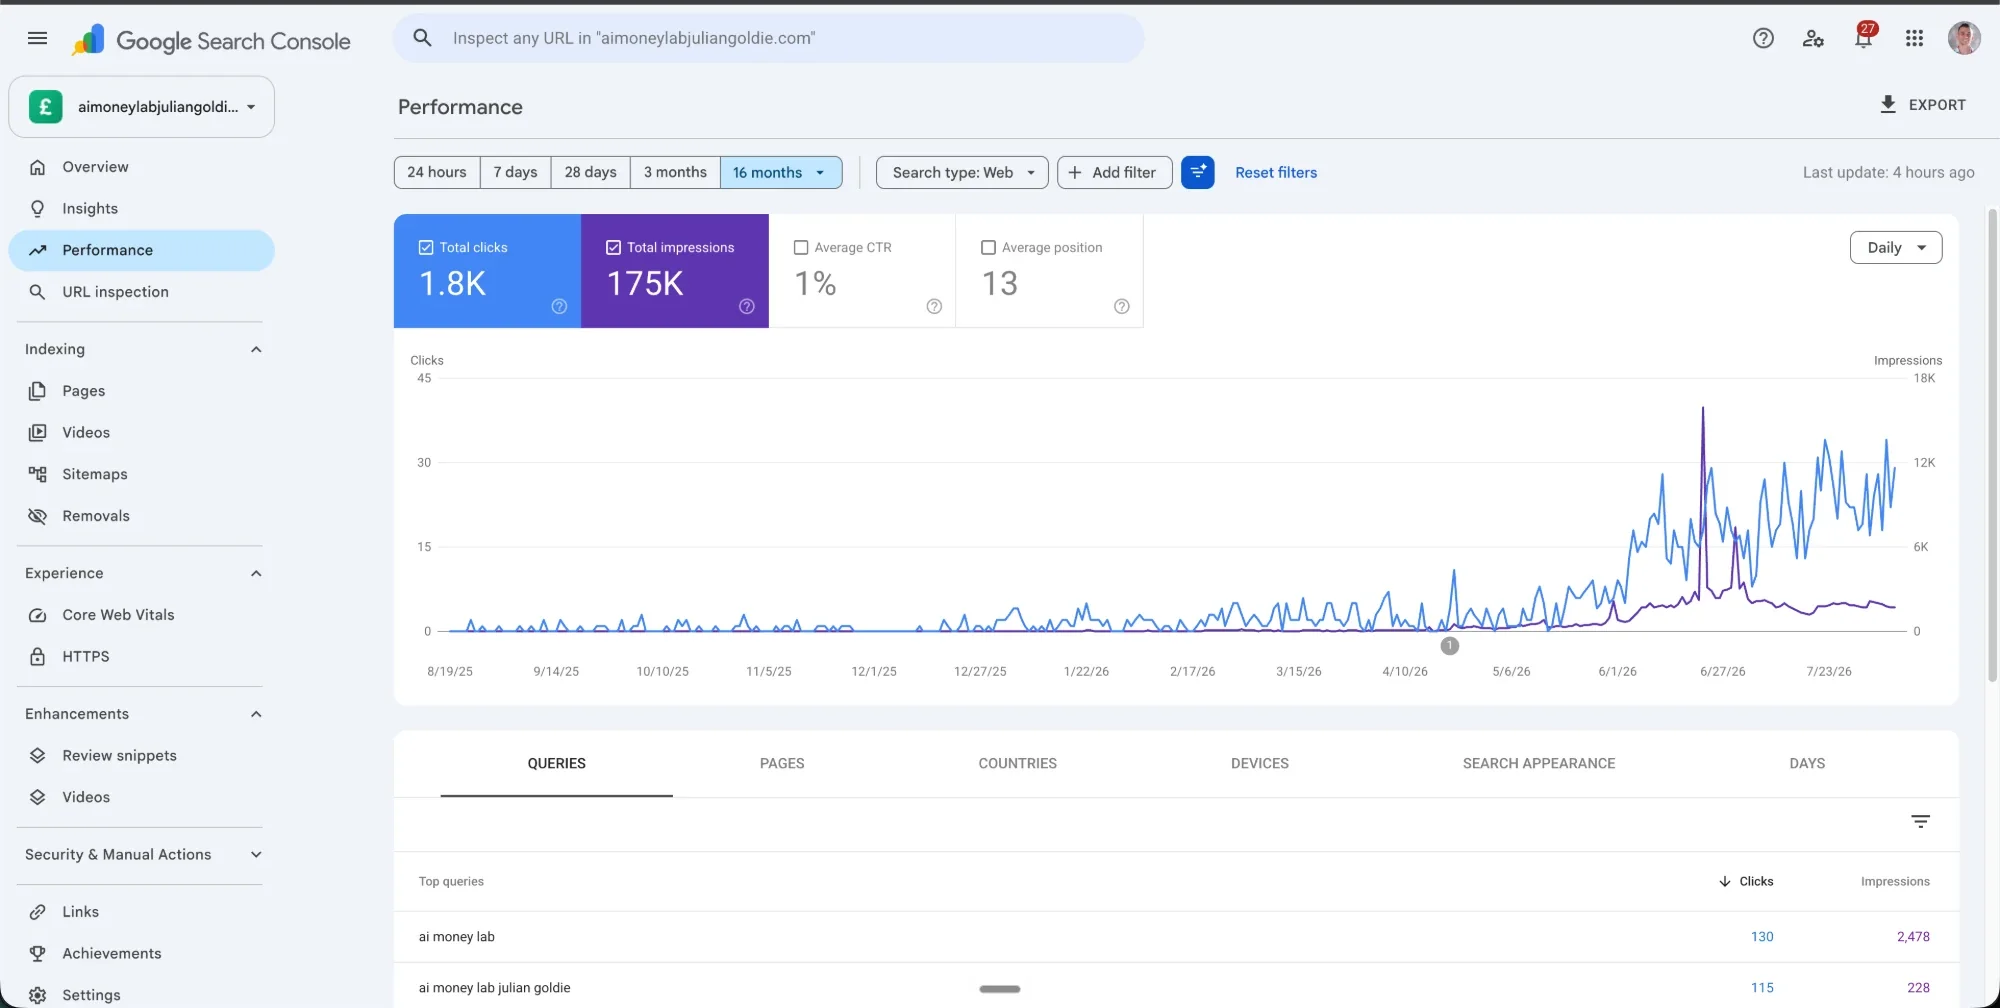
Task: Click the Total impressions help icon
Action: [746, 306]
